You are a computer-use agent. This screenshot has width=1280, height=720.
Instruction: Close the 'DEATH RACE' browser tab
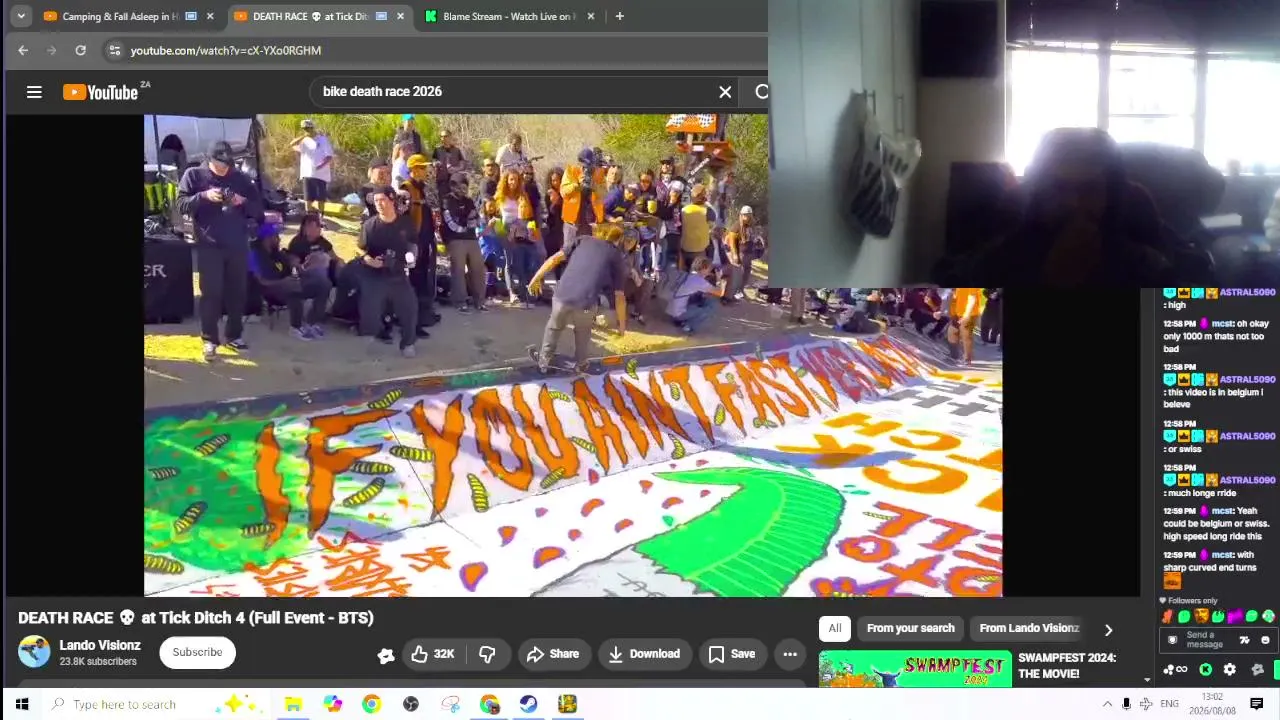point(400,16)
